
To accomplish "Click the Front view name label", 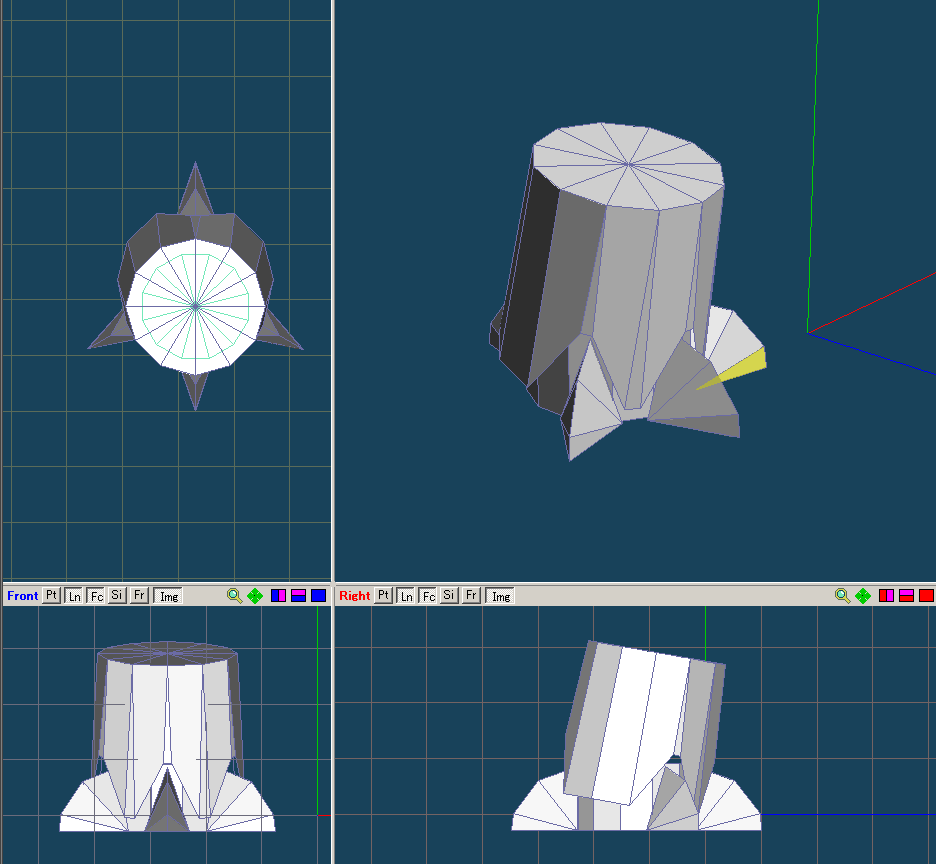I will (22, 595).
